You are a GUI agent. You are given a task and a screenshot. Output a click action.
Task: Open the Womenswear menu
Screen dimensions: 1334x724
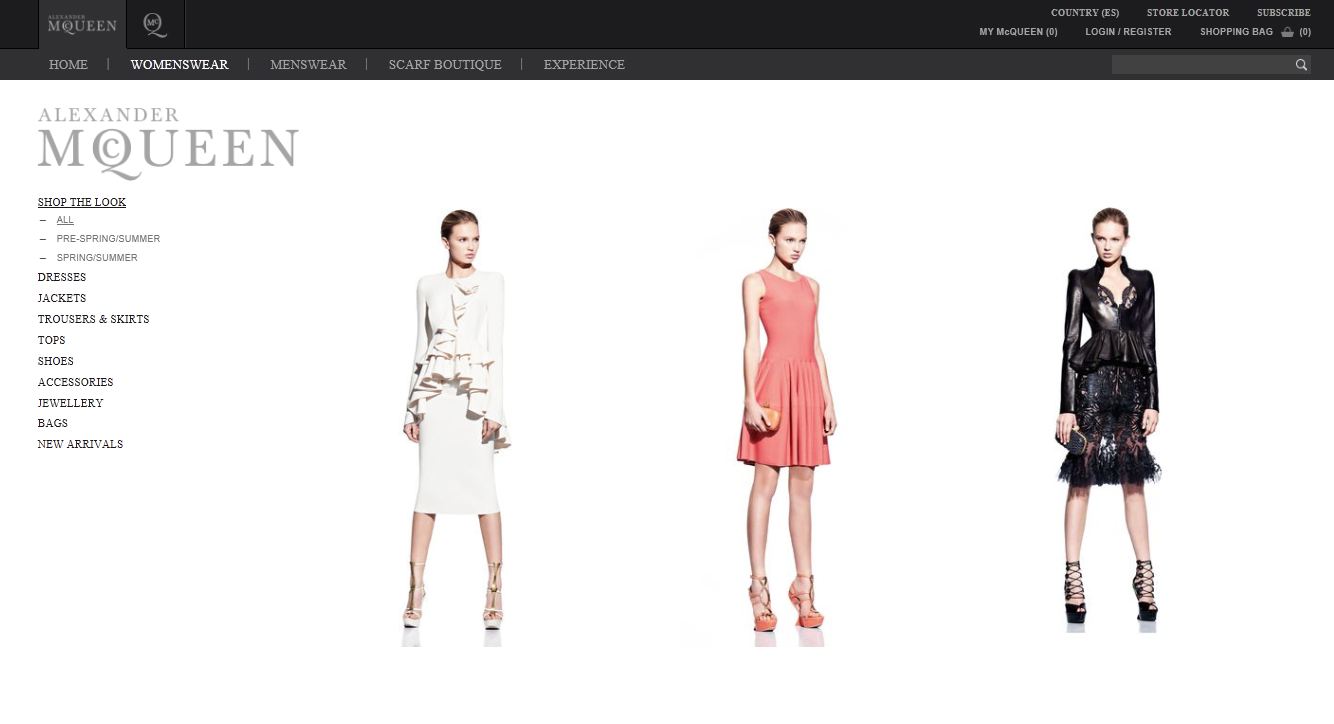click(x=179, y=65)
